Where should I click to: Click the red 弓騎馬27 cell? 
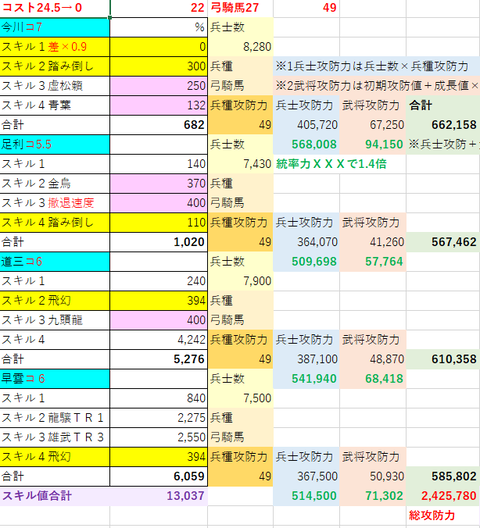pyautogui.click(x=241, y=7)
